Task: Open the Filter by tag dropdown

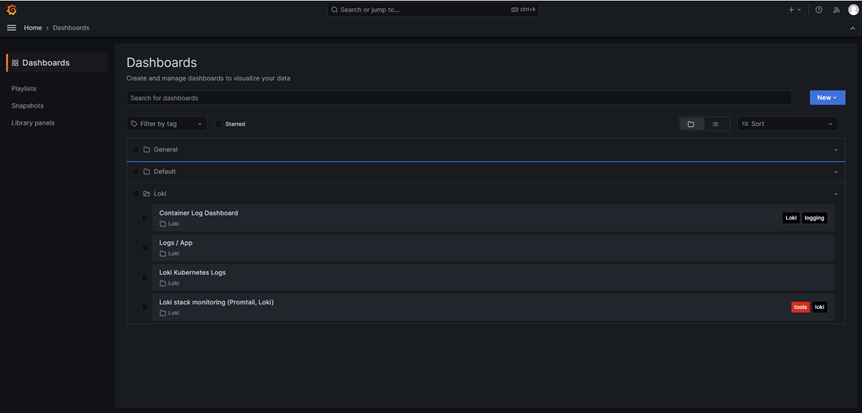Action: 167,124
